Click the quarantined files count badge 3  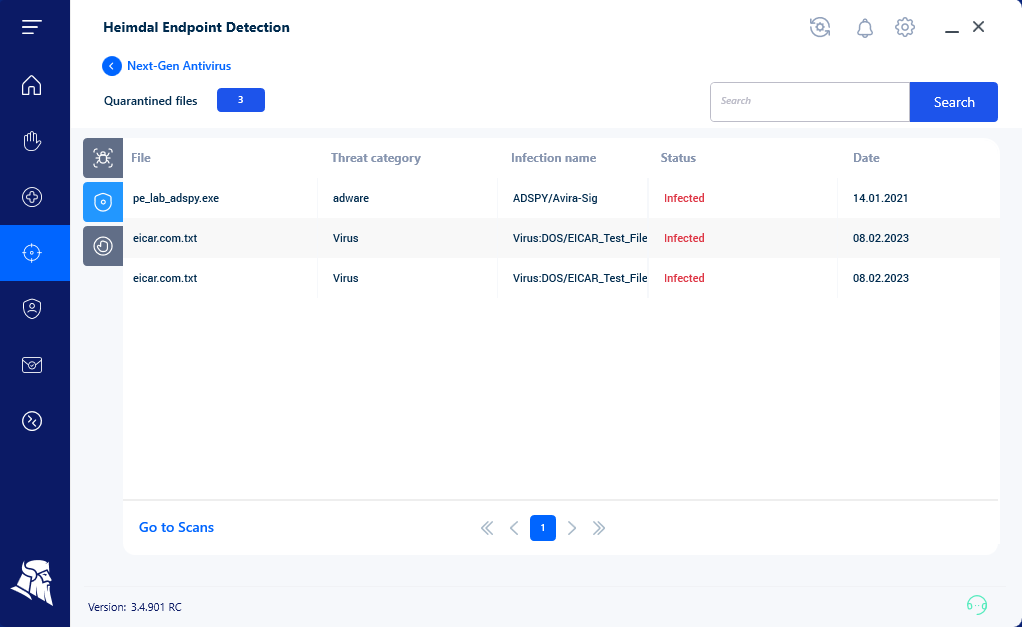pos(241,100)
